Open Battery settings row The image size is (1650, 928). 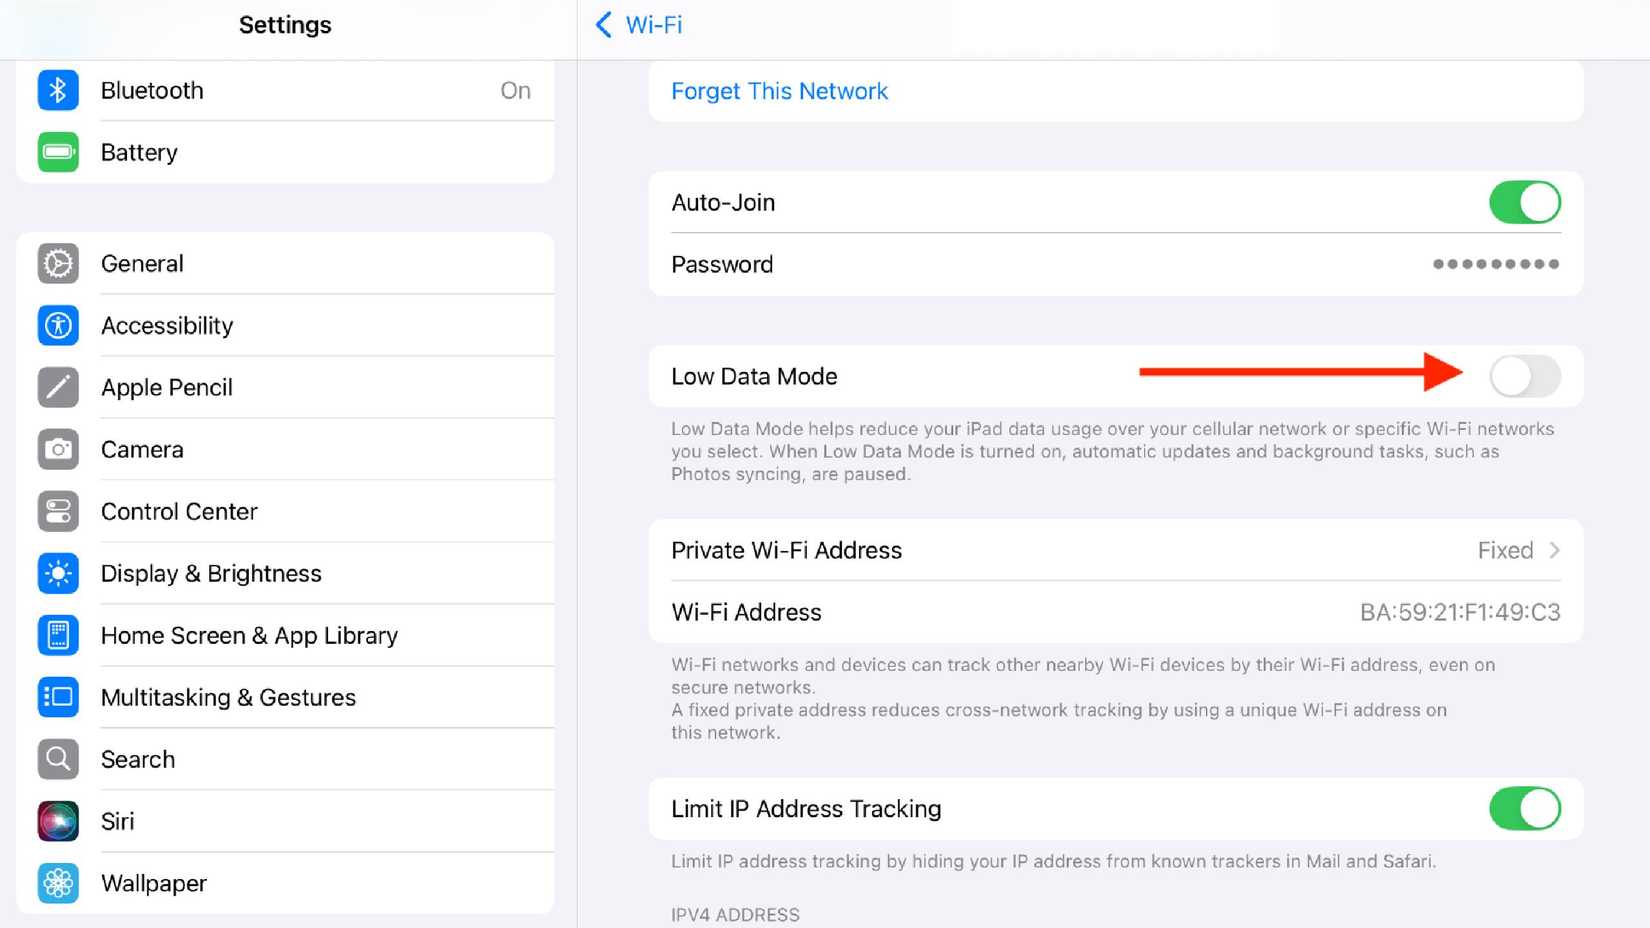point(285,152)
